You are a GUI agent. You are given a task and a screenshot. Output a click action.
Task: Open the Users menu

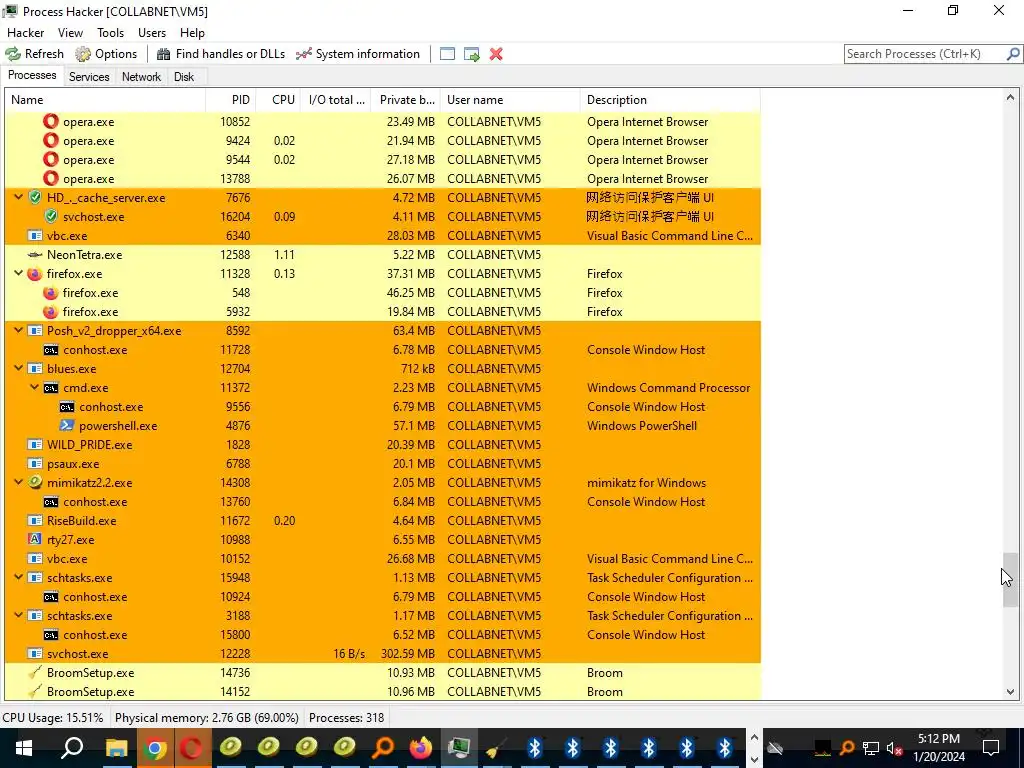tap(152, 33)
